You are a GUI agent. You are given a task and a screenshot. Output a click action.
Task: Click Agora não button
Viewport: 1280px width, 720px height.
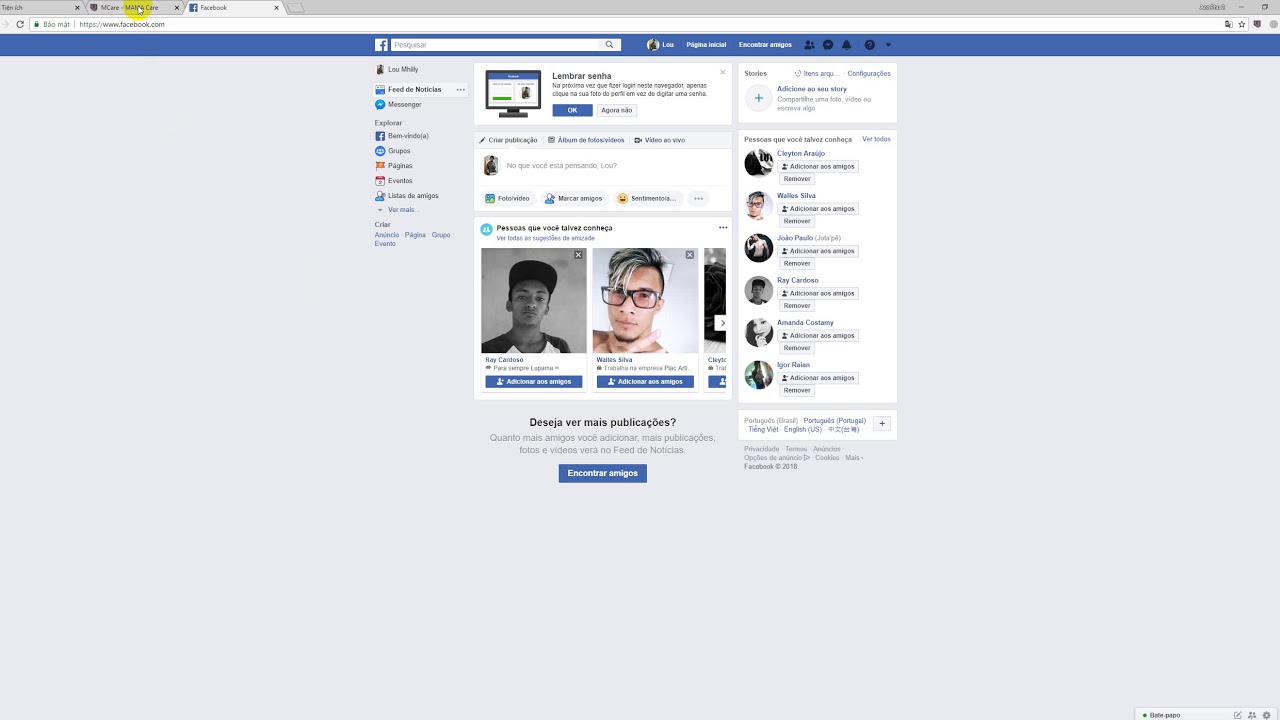tap(616, 110)
